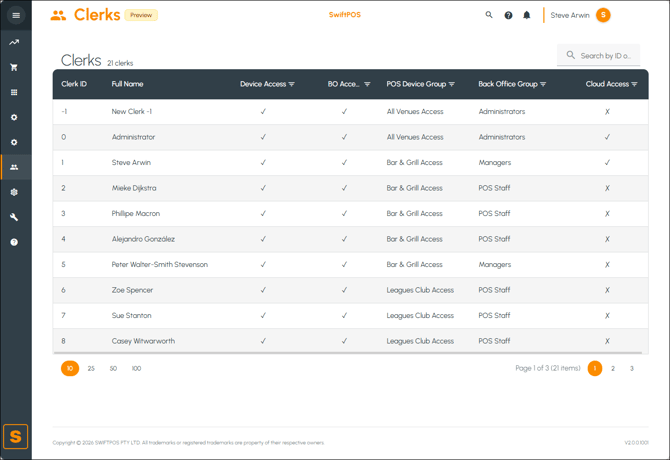This screenshot has height=460, width=670.
Task: Go to page 2 of clerks
Action: (x=613, y=368)
